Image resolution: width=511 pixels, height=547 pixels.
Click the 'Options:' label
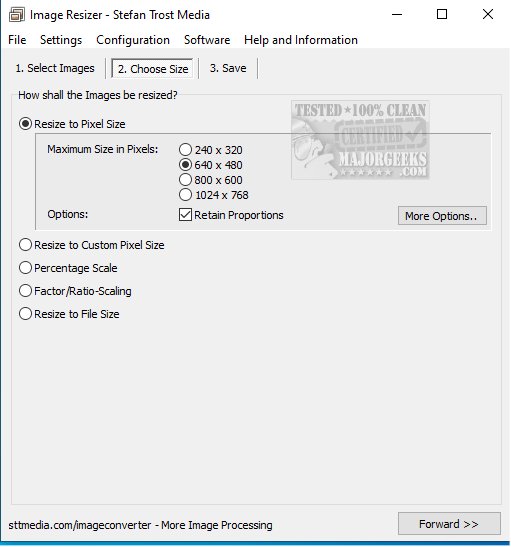[68, 214]
